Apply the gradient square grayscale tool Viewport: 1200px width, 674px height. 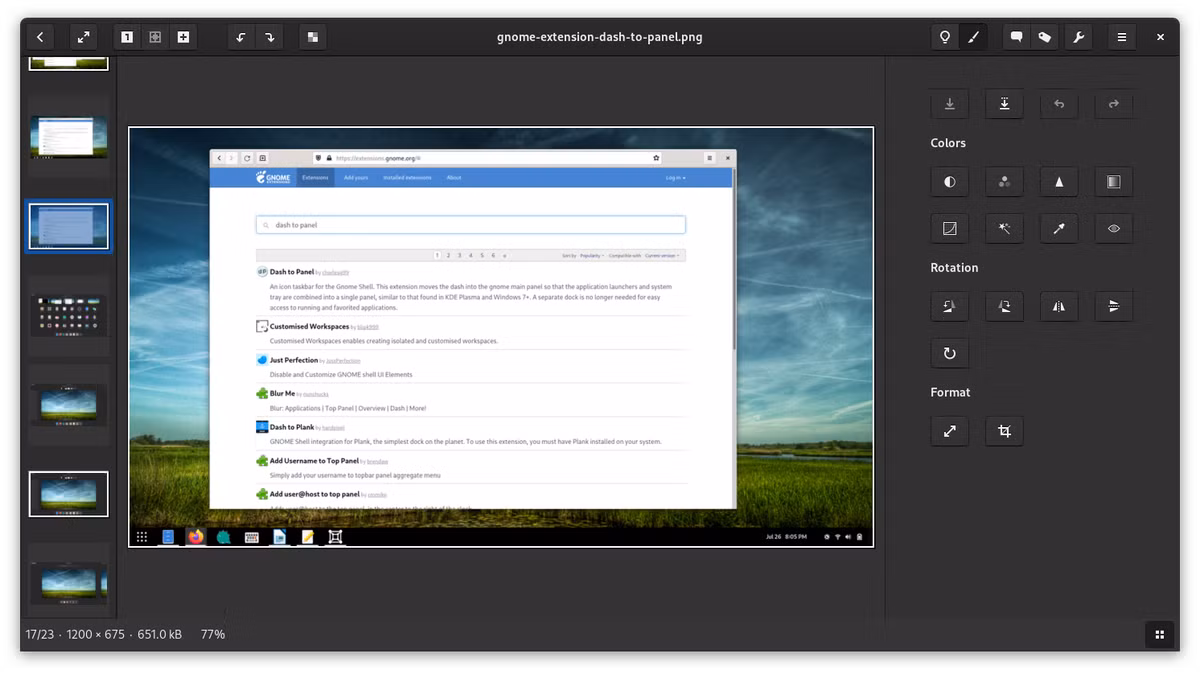point(1114,182)
